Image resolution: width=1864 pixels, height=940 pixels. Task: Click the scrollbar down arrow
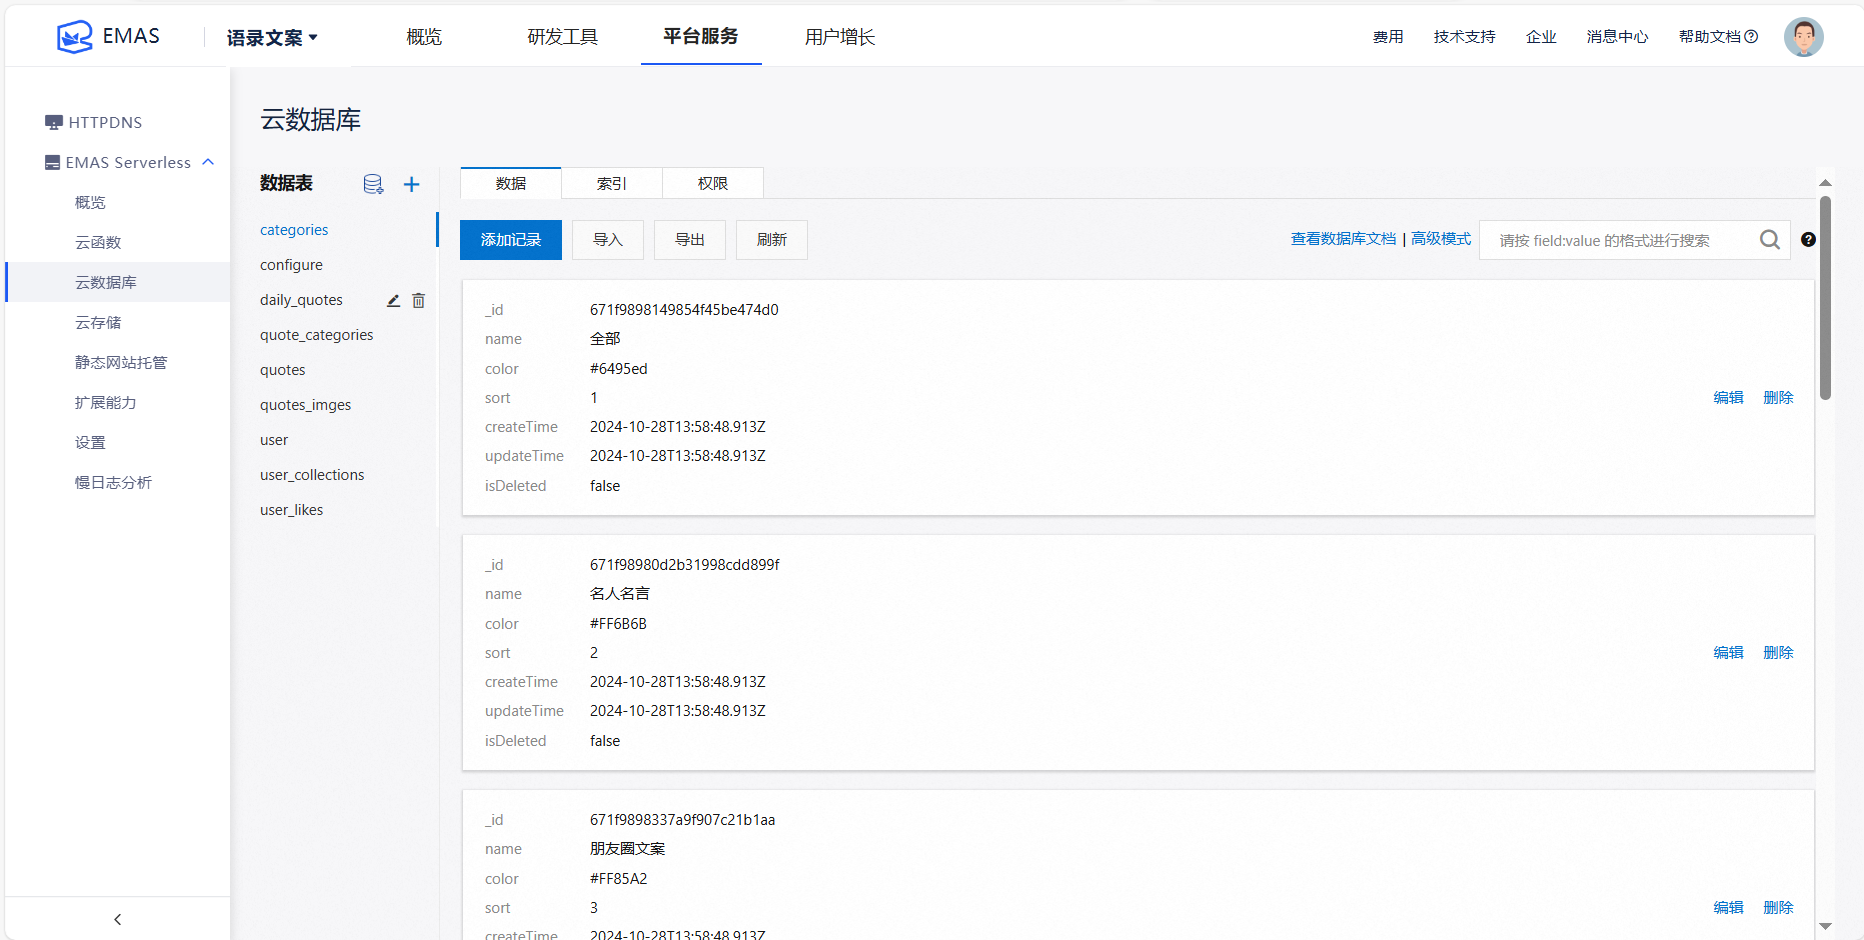(x=1825, y=927)
